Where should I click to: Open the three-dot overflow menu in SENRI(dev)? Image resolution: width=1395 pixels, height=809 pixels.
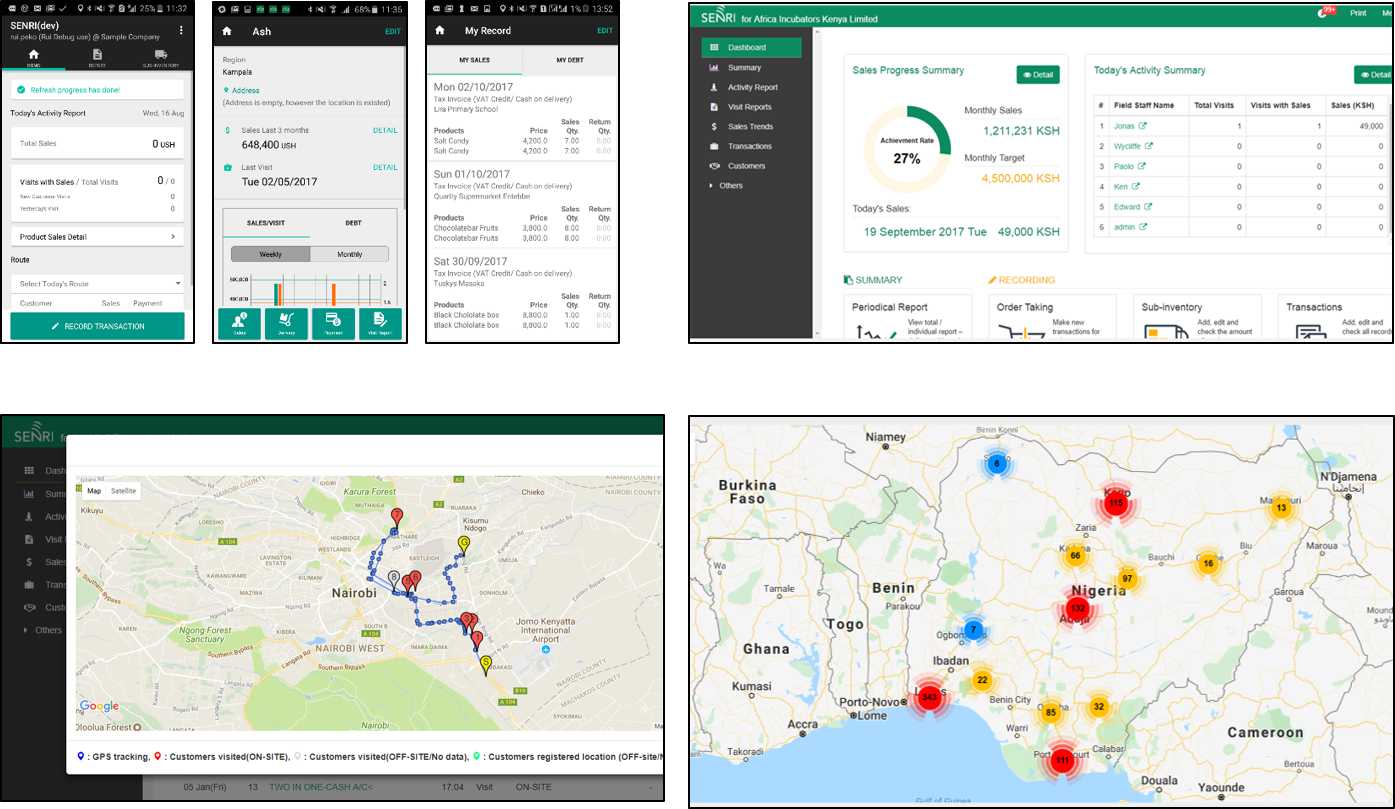coord(181,30)
